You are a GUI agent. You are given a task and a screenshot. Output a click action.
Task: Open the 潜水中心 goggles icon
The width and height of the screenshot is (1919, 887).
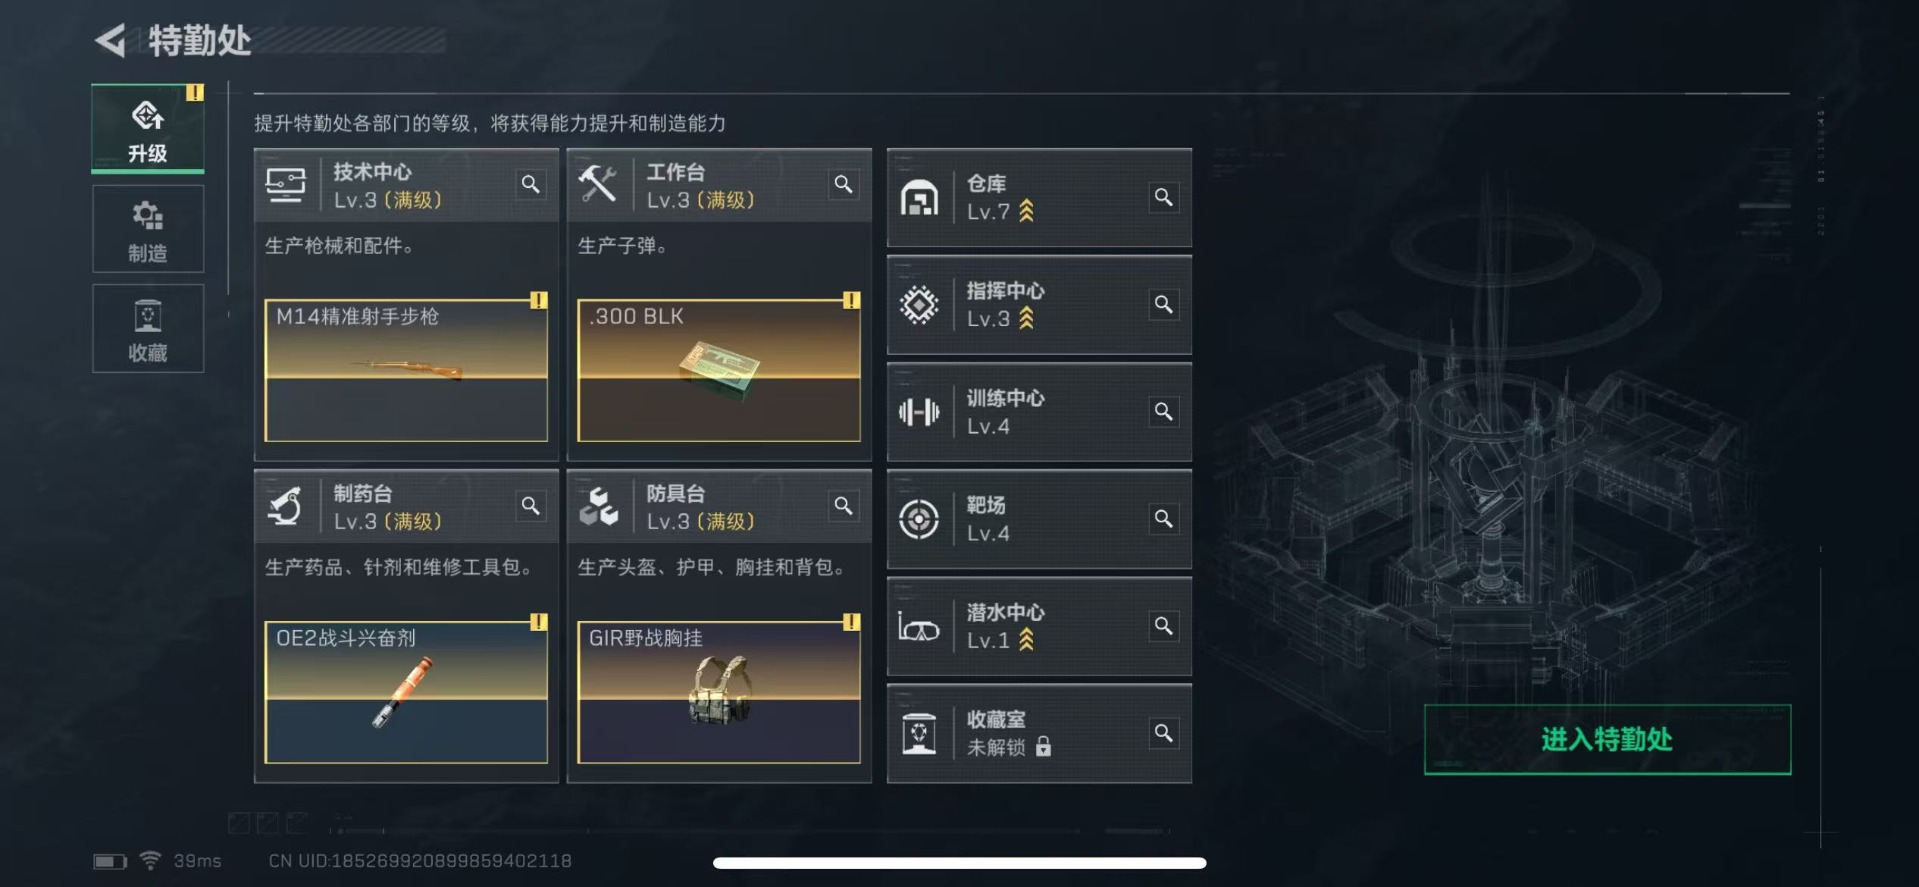pyautogui.click(x=919, y=627)
